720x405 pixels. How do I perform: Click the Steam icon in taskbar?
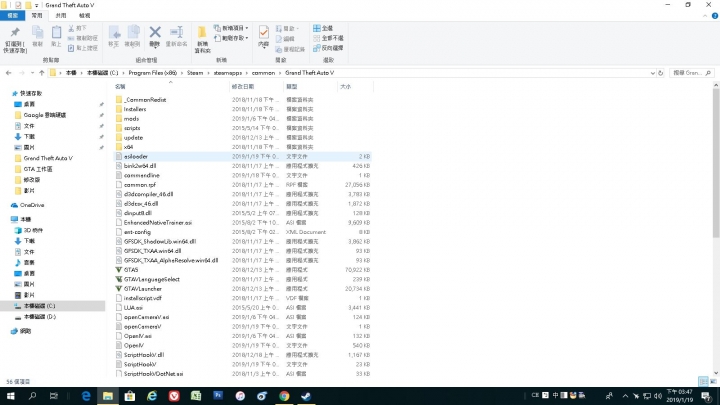click(306, 396)
